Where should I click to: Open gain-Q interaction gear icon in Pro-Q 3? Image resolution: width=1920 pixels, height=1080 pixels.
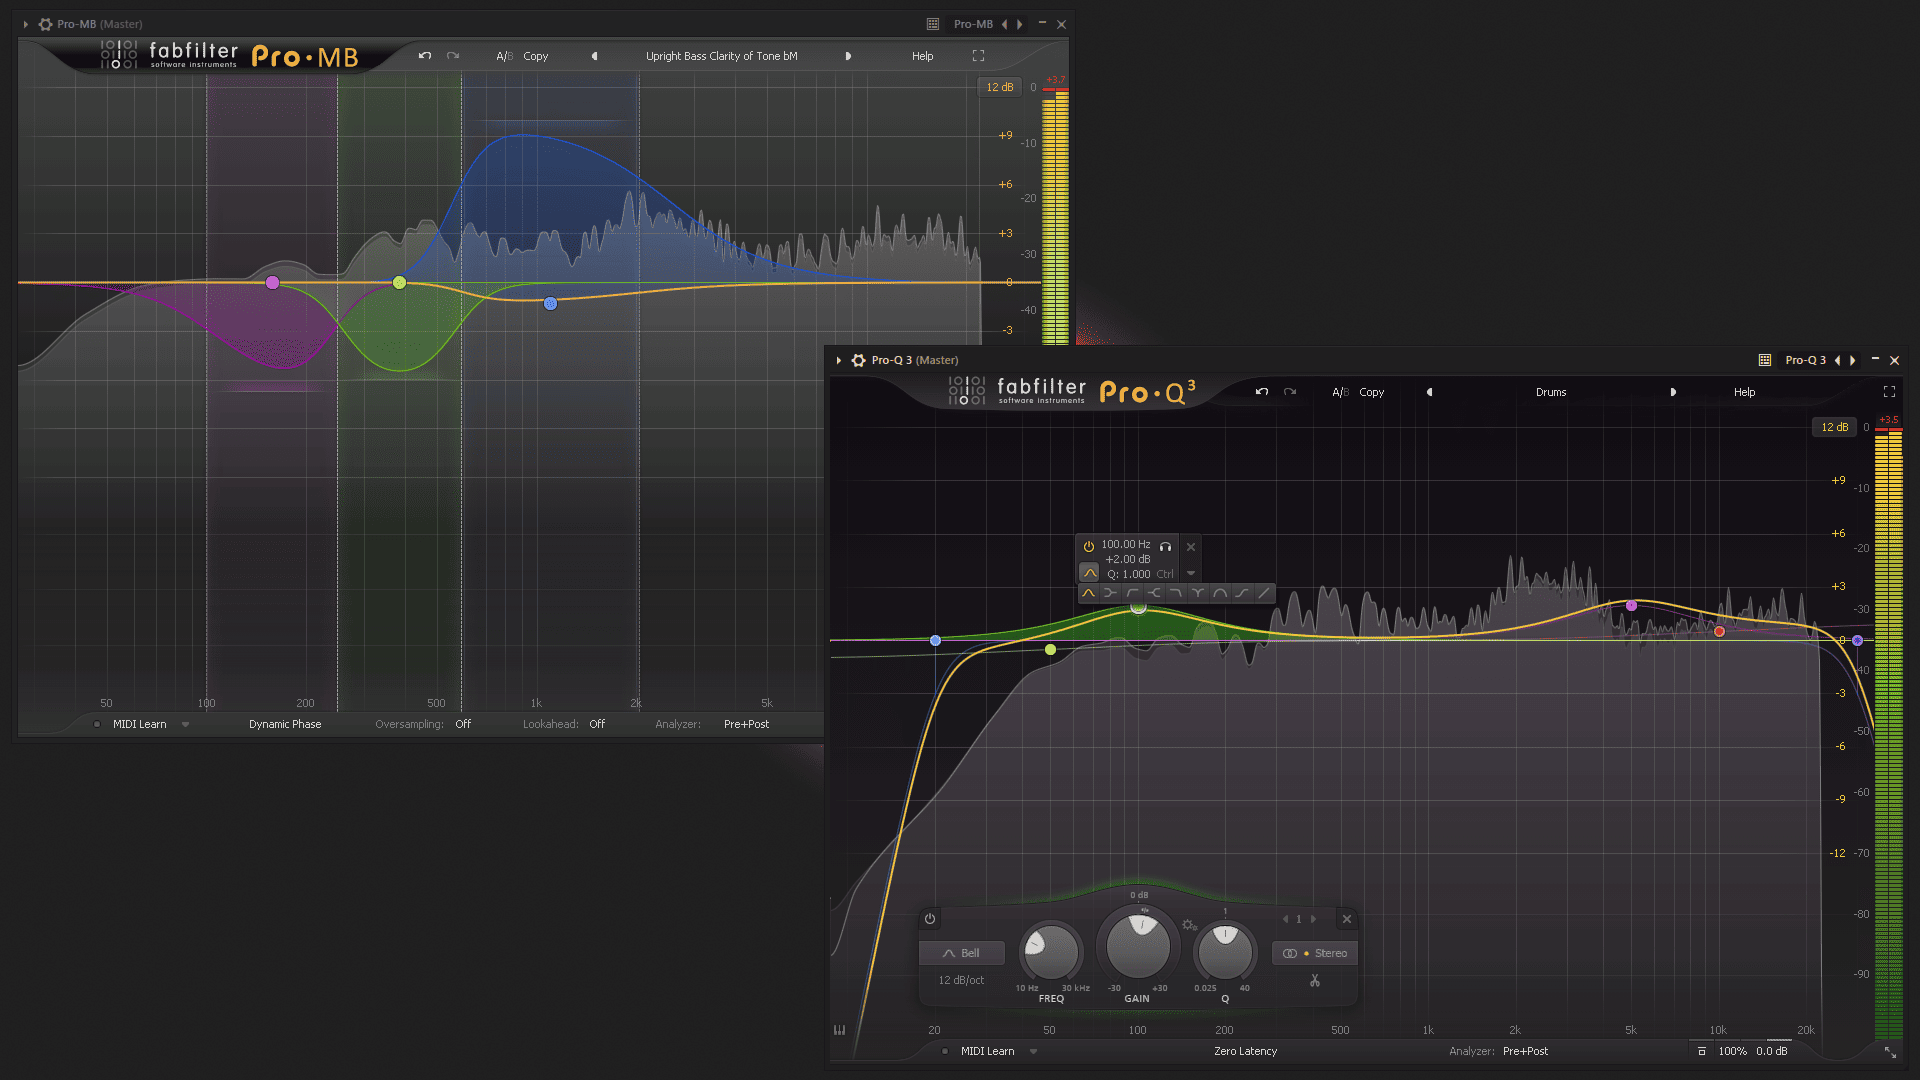(x=1189, y=925)
